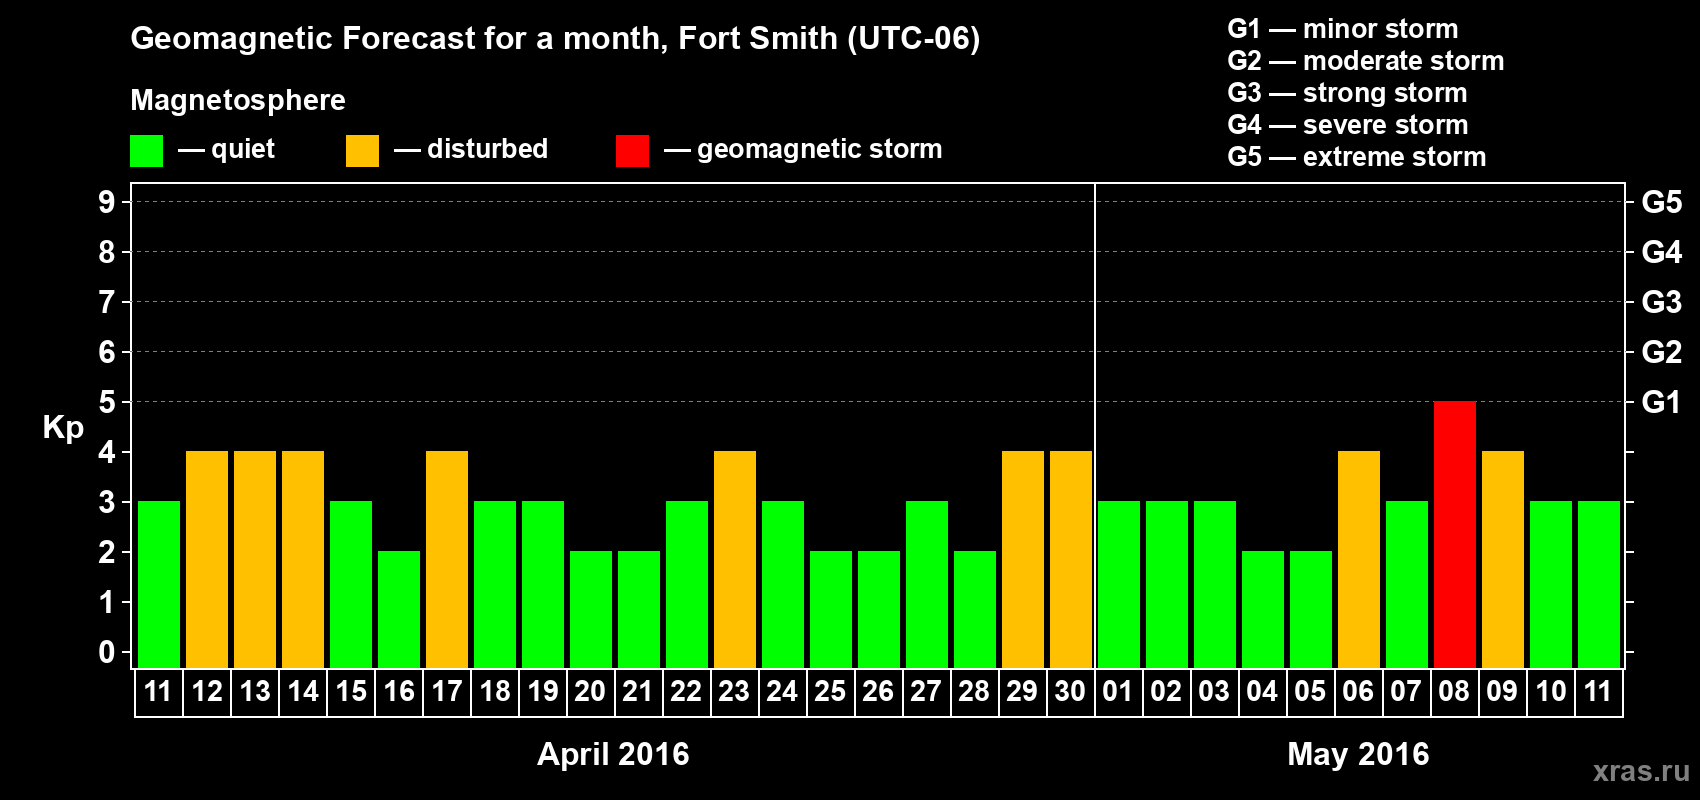Viewport: 1700px width, 800px height.
Task: Click the 'G4 — severe storm' legend line
Action: (x=1348, y=125)
